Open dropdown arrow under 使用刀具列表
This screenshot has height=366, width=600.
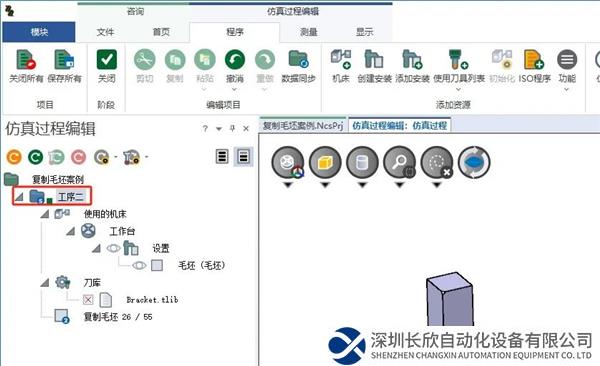click(x=458, y=90)
